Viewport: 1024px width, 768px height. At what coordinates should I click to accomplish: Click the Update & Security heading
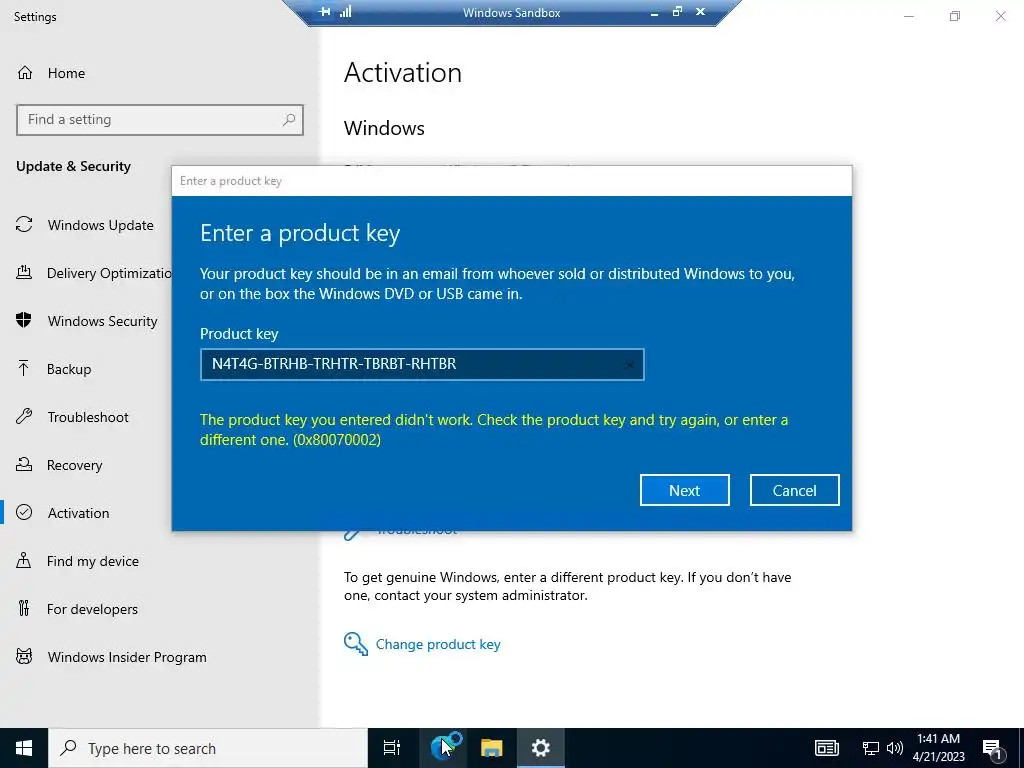[74, 167]
